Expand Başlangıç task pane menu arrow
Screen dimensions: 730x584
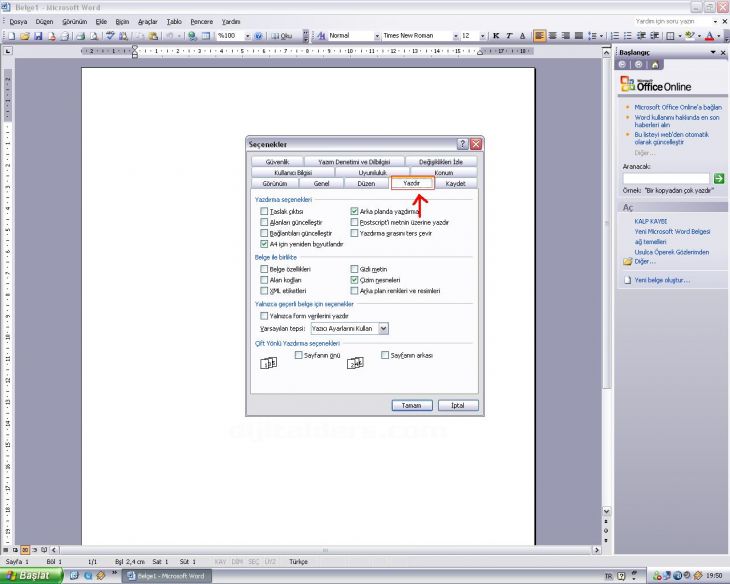tap(713, 52)
